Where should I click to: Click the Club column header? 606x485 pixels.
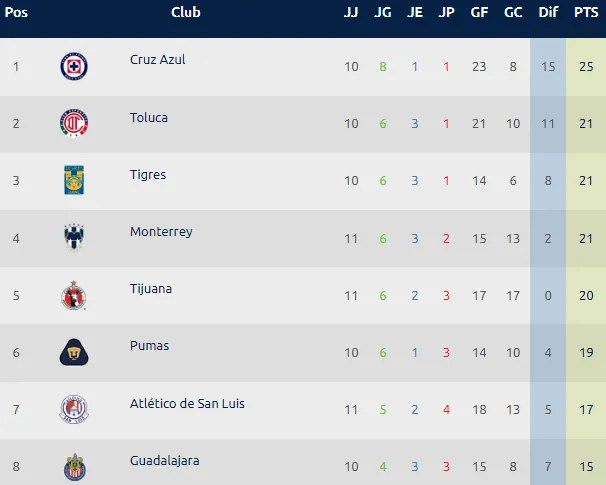185,12
